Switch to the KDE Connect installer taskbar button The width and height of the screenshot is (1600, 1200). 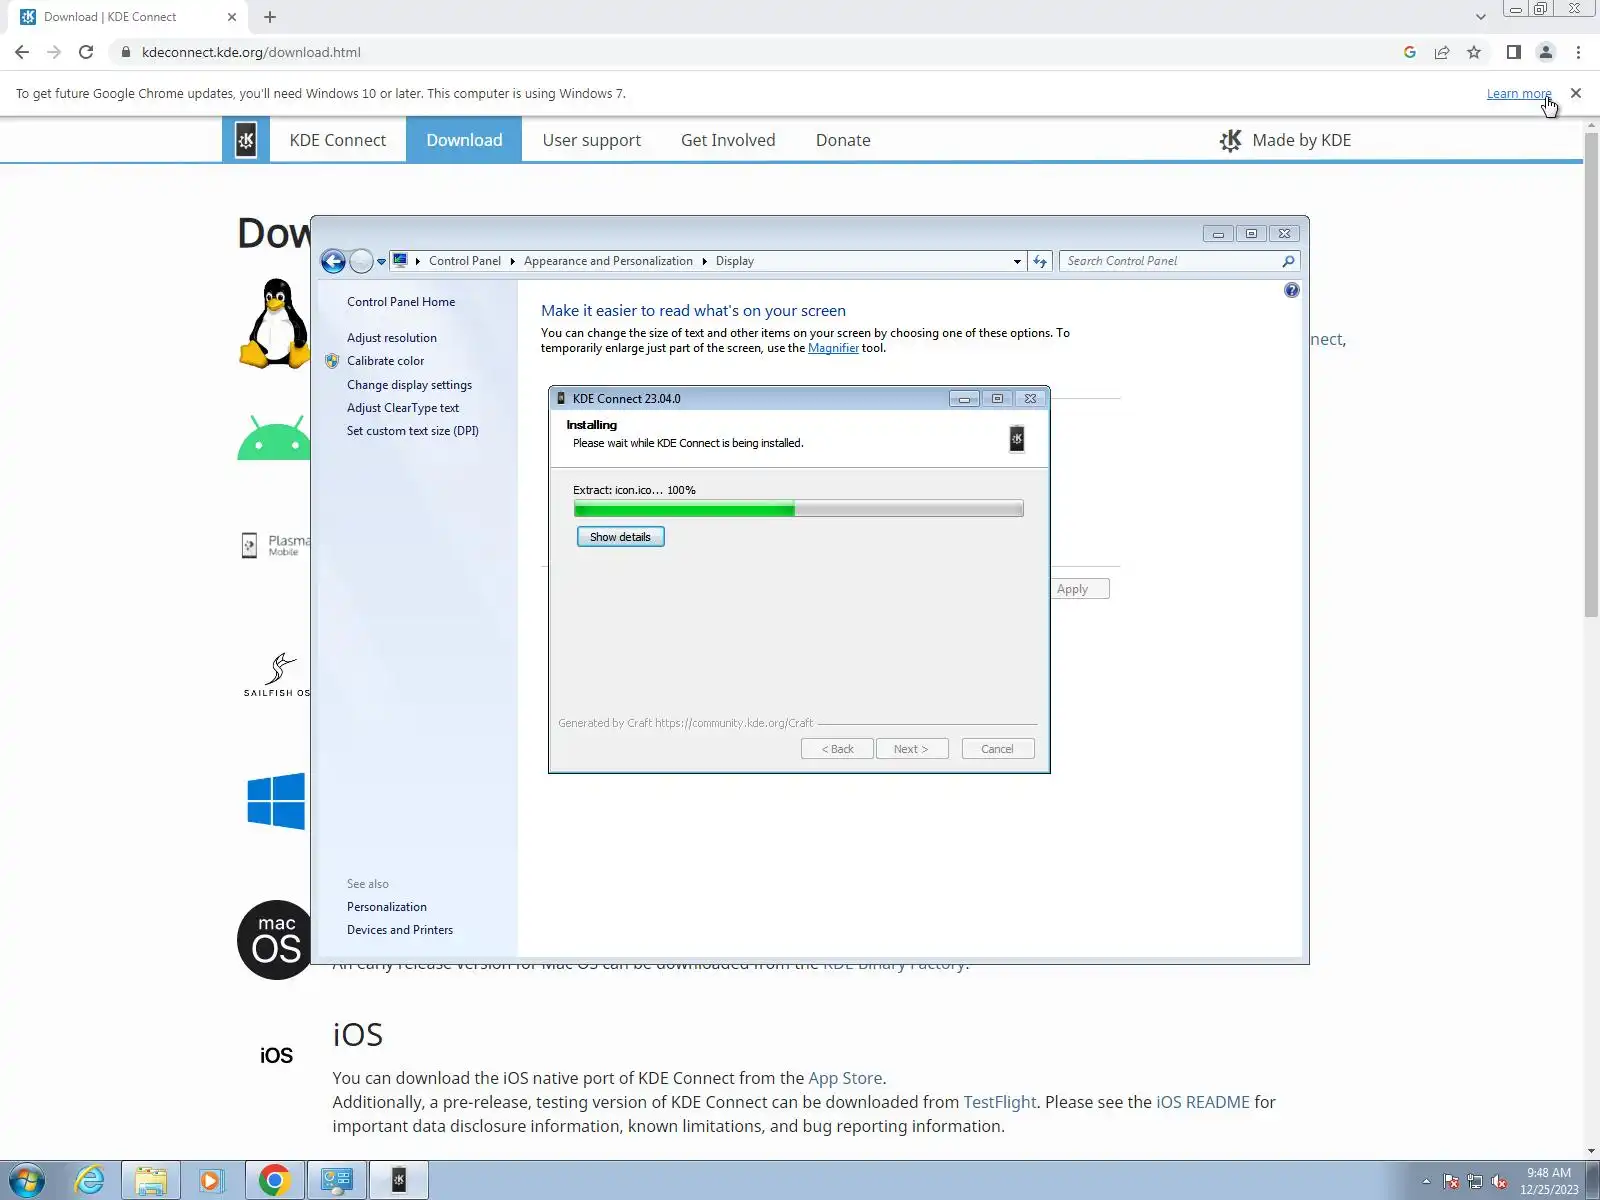399,1180
